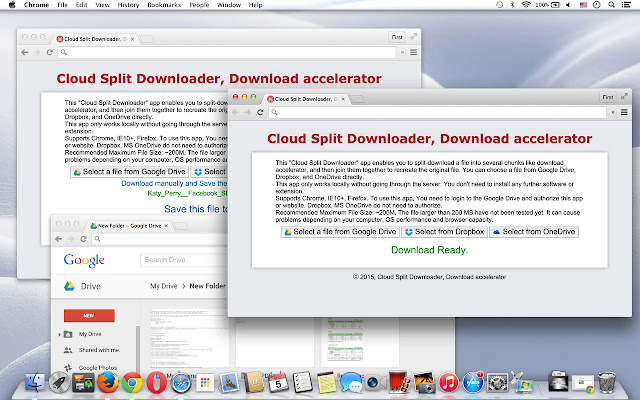The width and height of the screenshot is (640, 400).
Task: Open FaceTime camera icon in Dock
Action: [x=375, y=382]
